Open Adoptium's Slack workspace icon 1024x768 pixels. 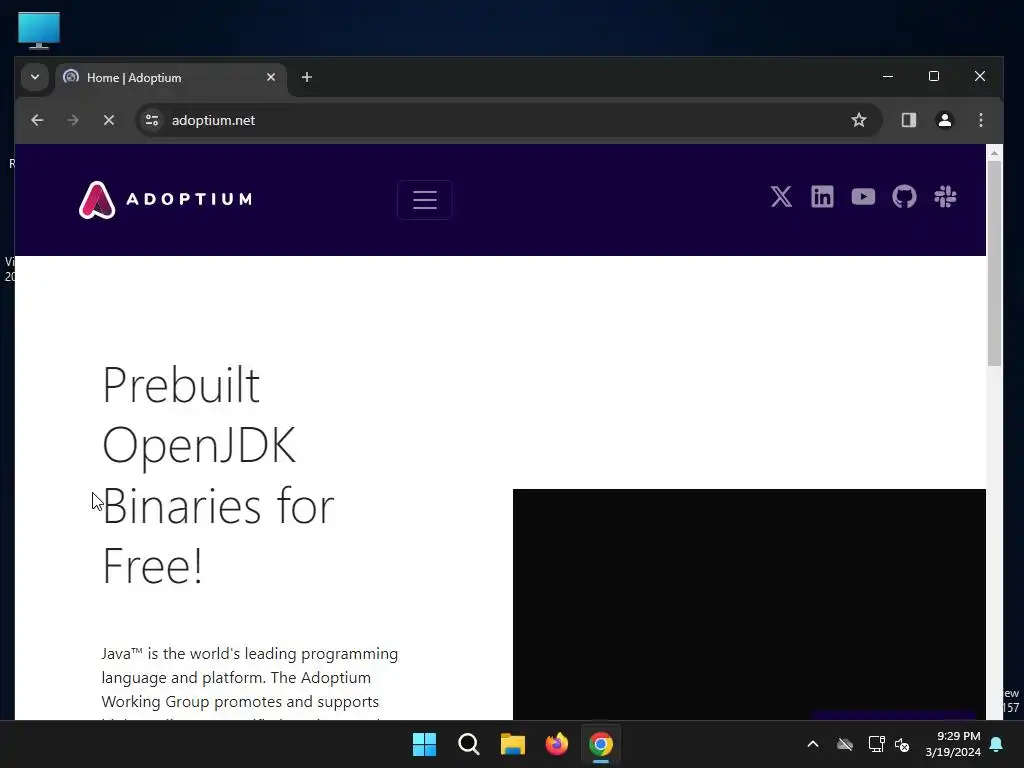(x=945, y=197)
